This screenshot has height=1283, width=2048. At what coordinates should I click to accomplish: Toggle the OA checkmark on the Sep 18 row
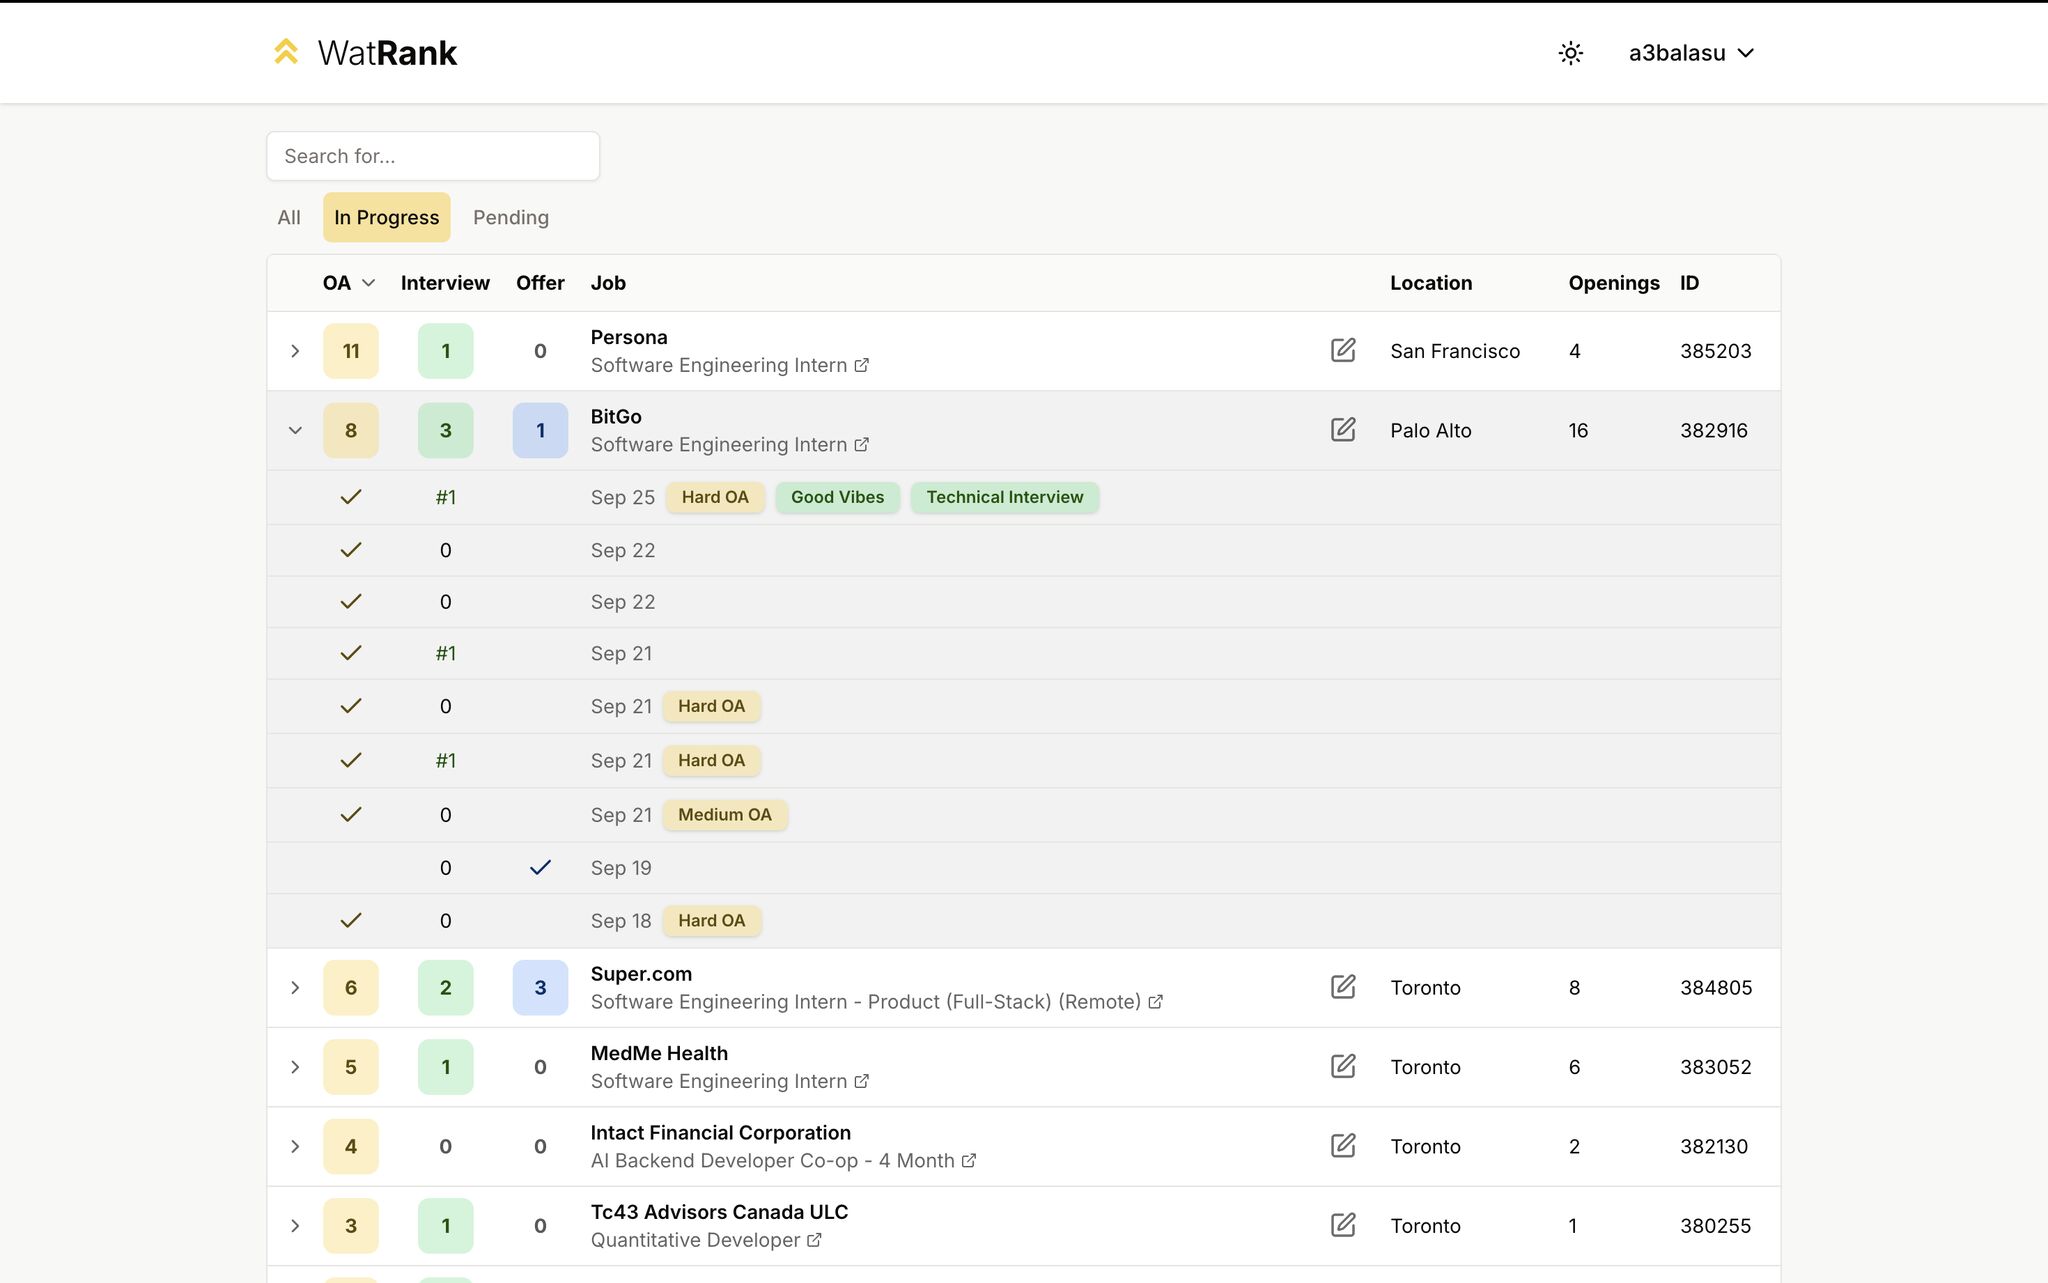coord(350,920)
